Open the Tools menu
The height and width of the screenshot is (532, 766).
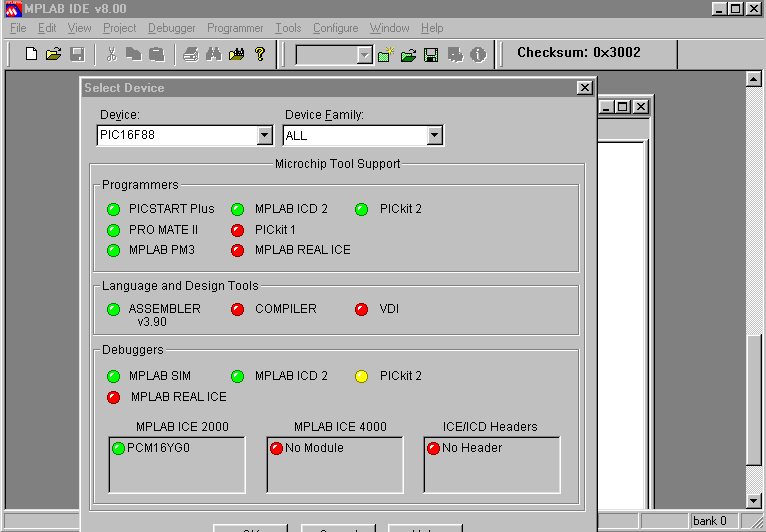288,28
